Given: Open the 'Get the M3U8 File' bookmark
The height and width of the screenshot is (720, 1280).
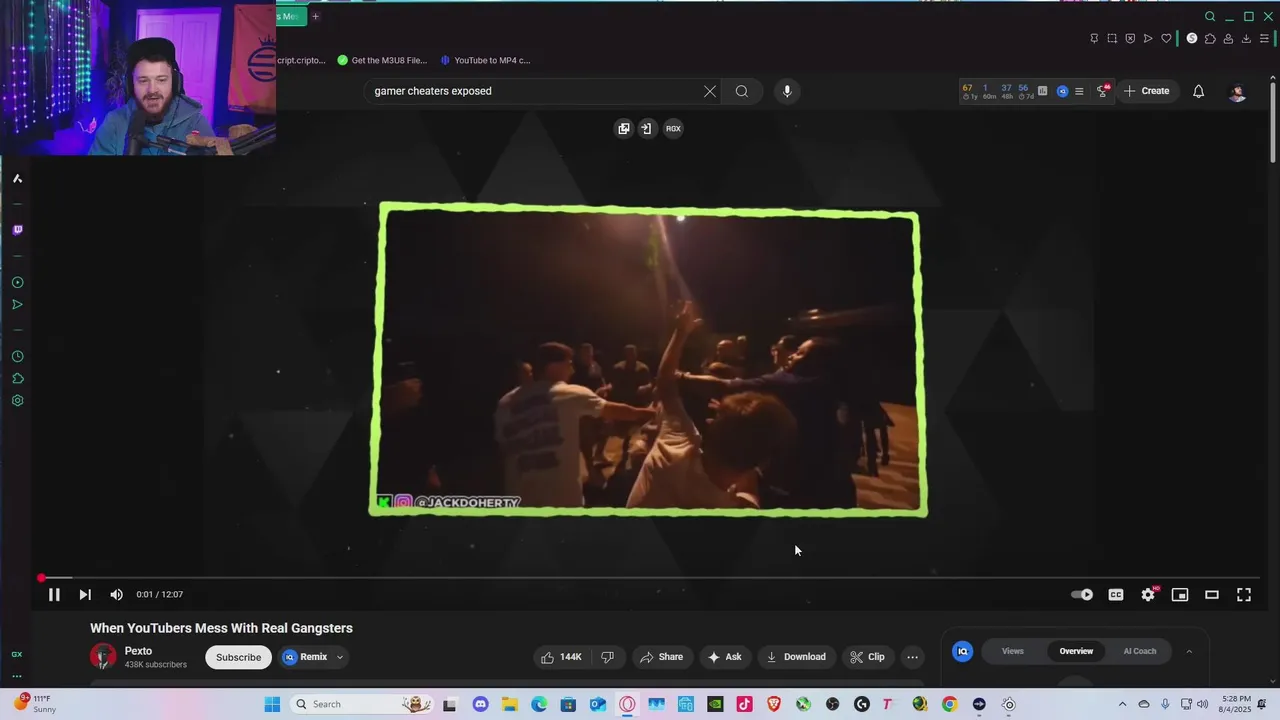Looking at the screenshot, I should click(x=383, y=60).
